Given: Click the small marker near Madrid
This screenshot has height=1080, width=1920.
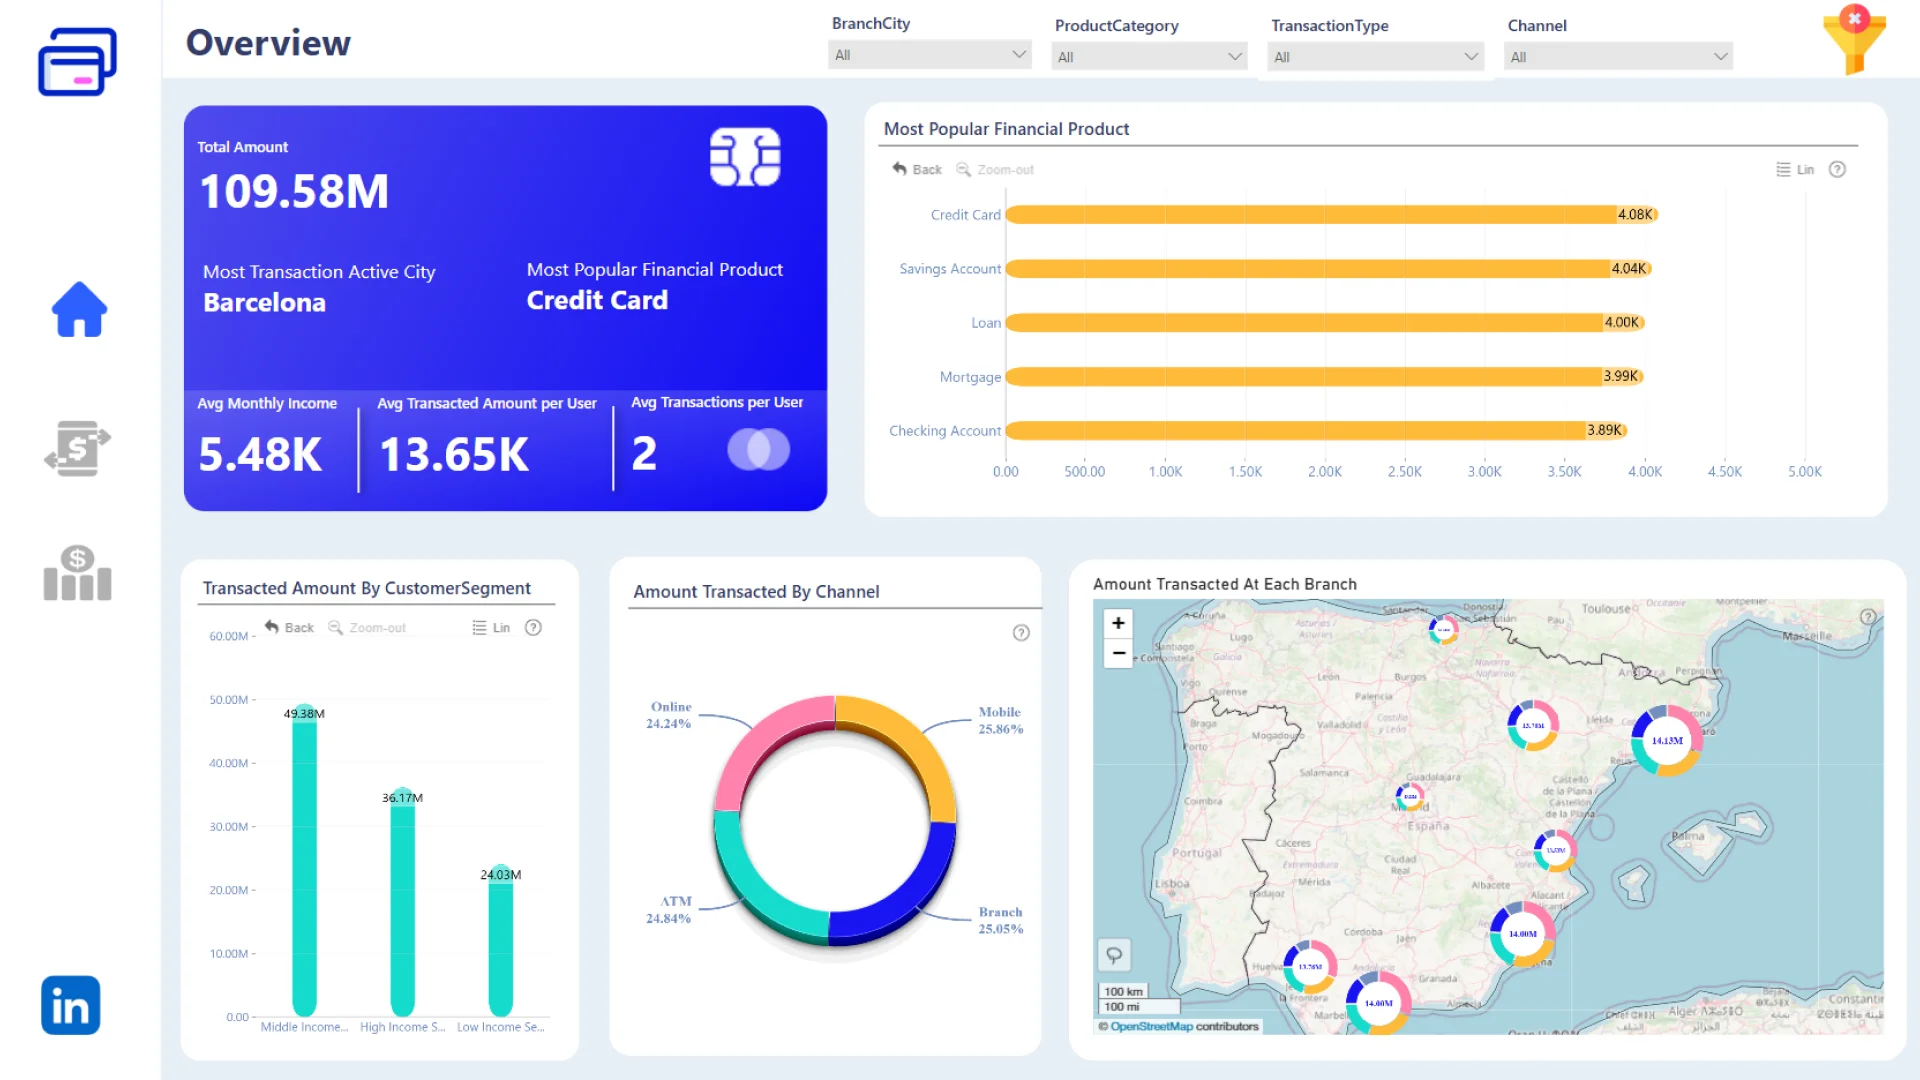Looking at the screenshot, I should (x=1410, y=797).
